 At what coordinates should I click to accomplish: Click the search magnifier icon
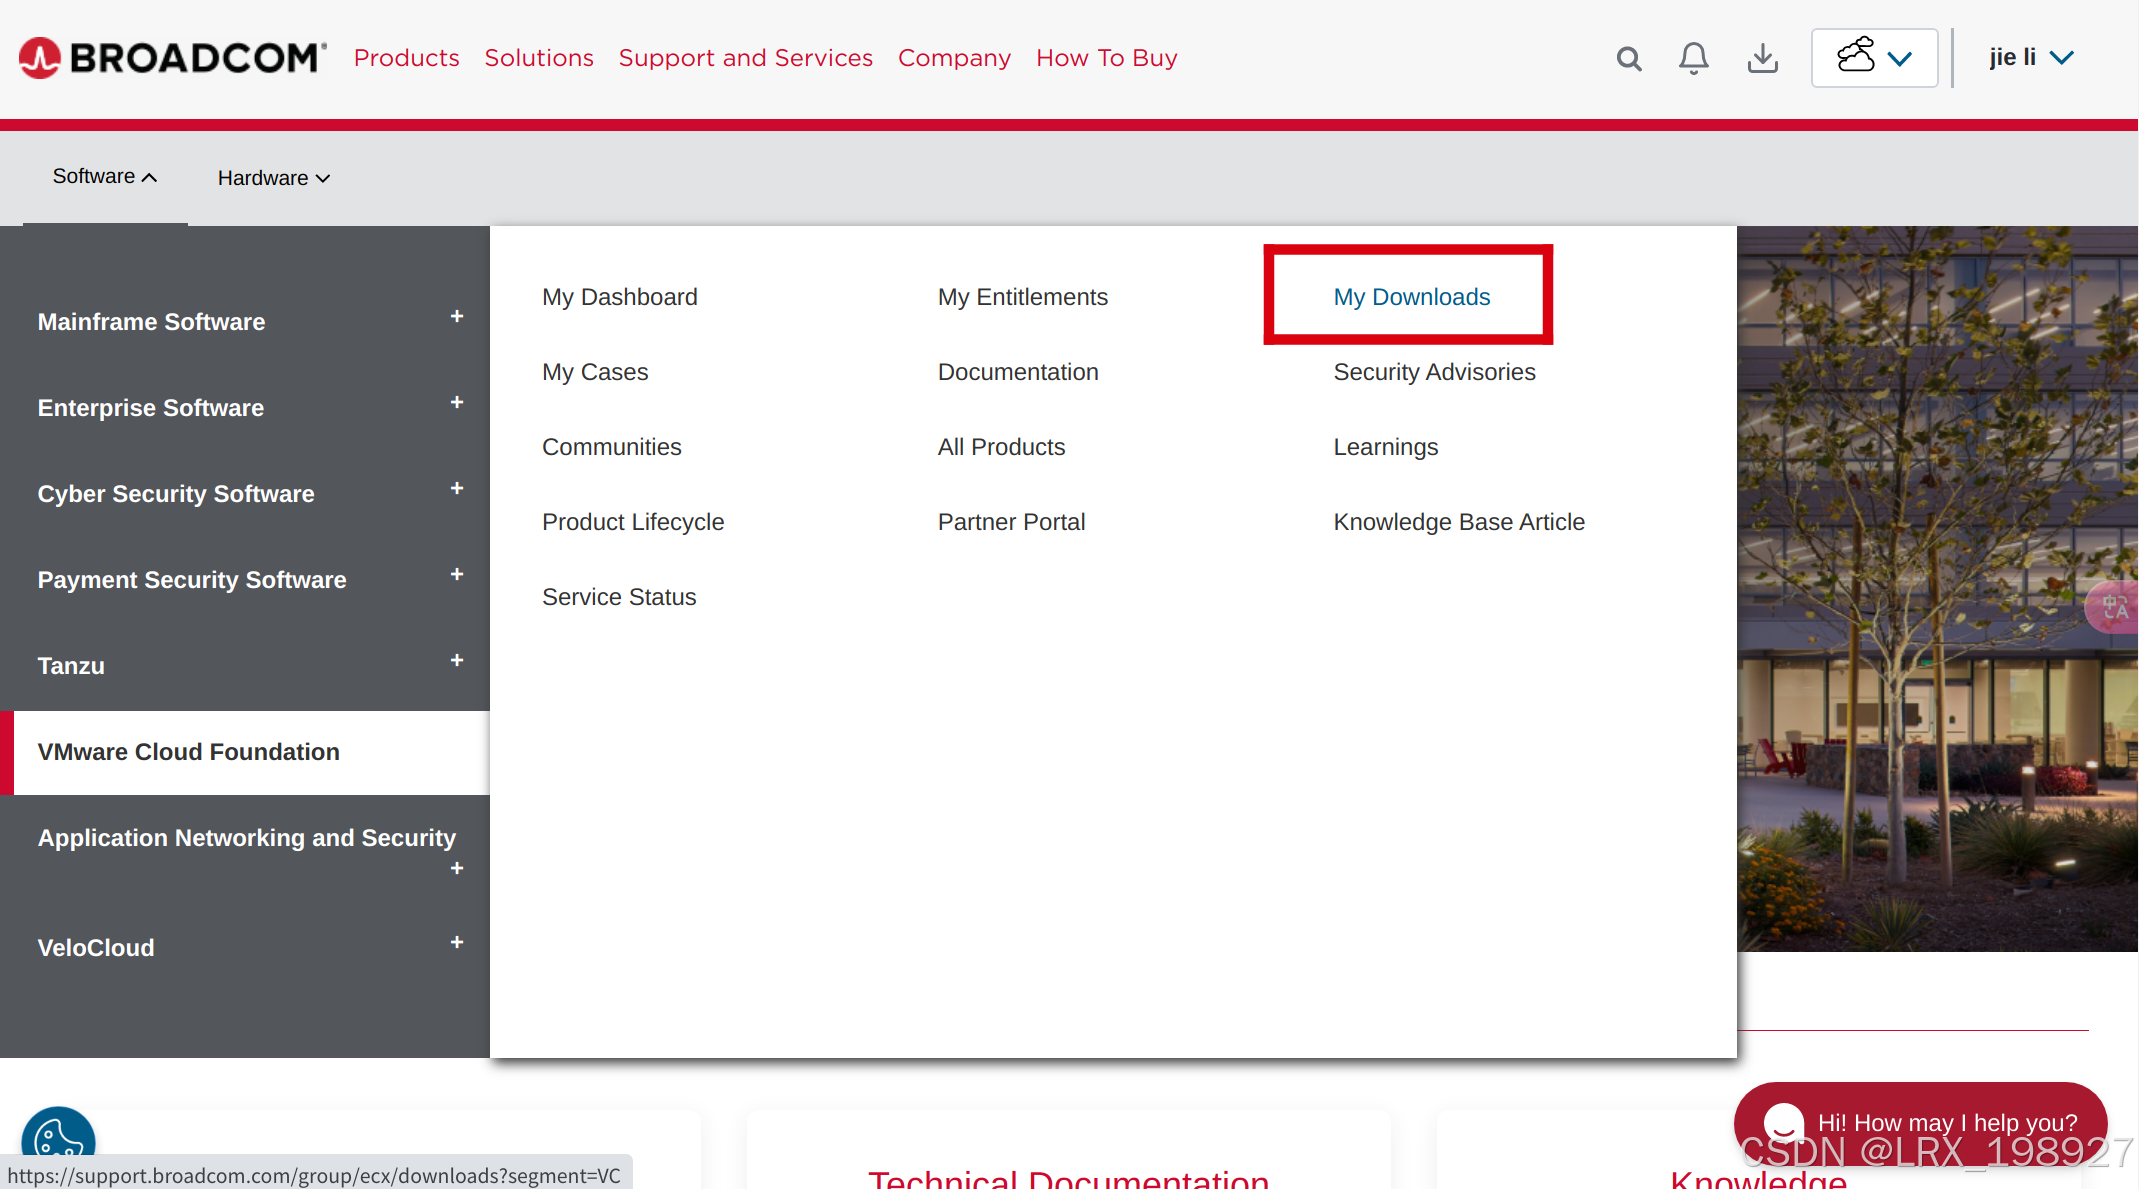[x=1629, y=59]
